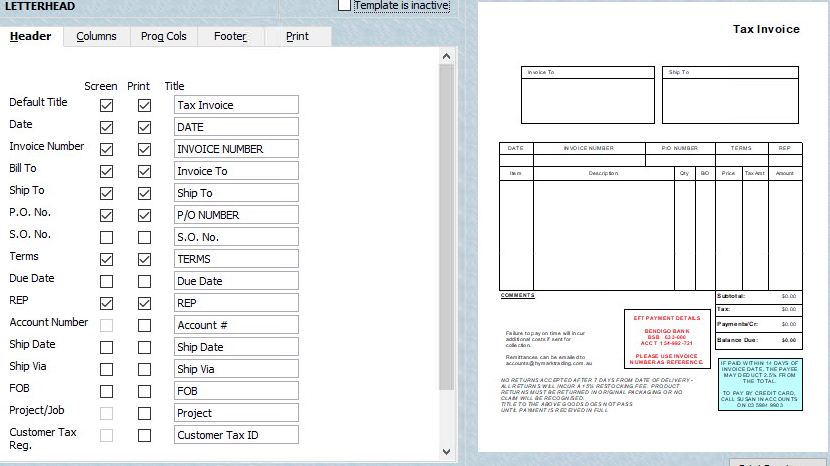
Task: Enable Print checkbox for Customer Tax Reg.
Action: pos(144,435)
